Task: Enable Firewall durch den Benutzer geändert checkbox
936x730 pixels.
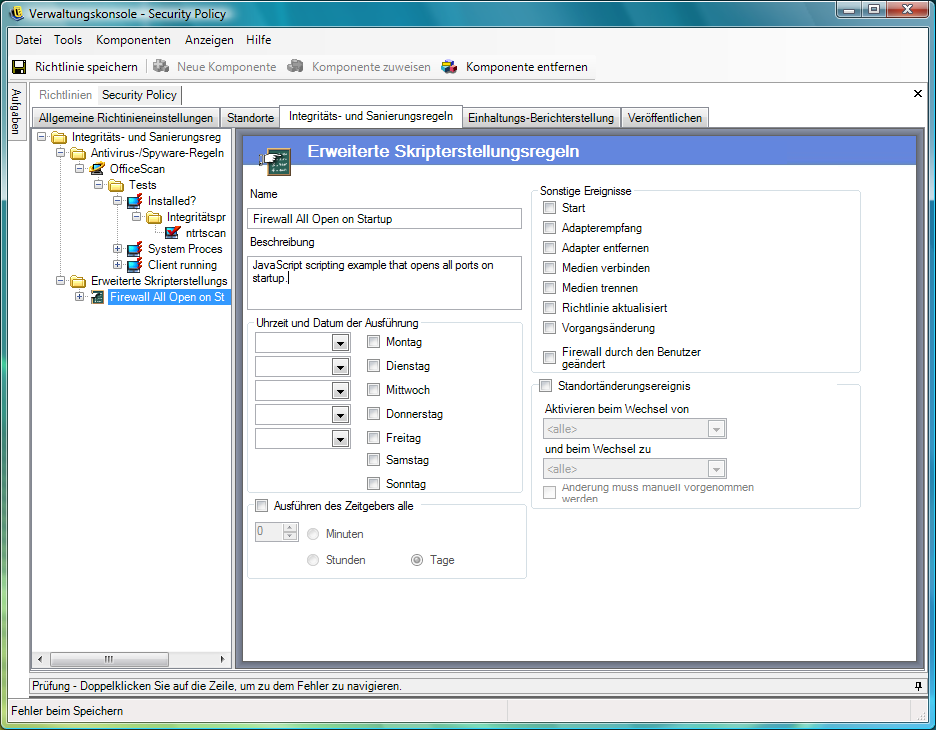Action: 549,358
